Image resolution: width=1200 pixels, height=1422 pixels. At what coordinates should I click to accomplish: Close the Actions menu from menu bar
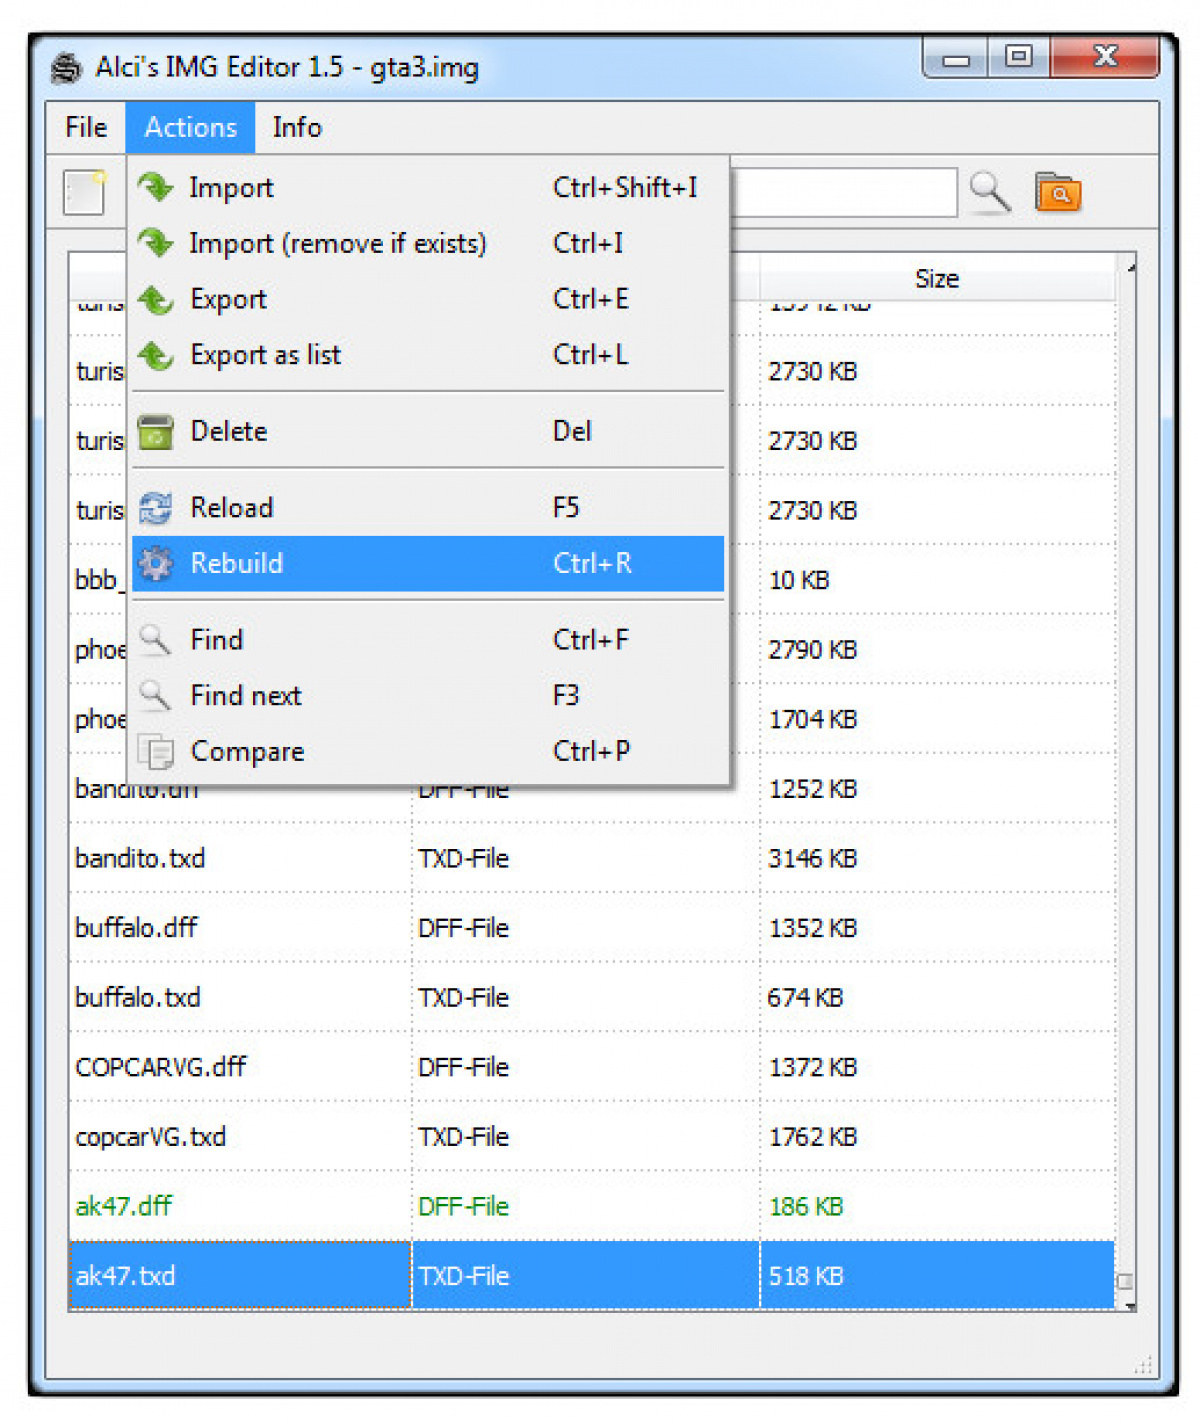pos(190,127)
